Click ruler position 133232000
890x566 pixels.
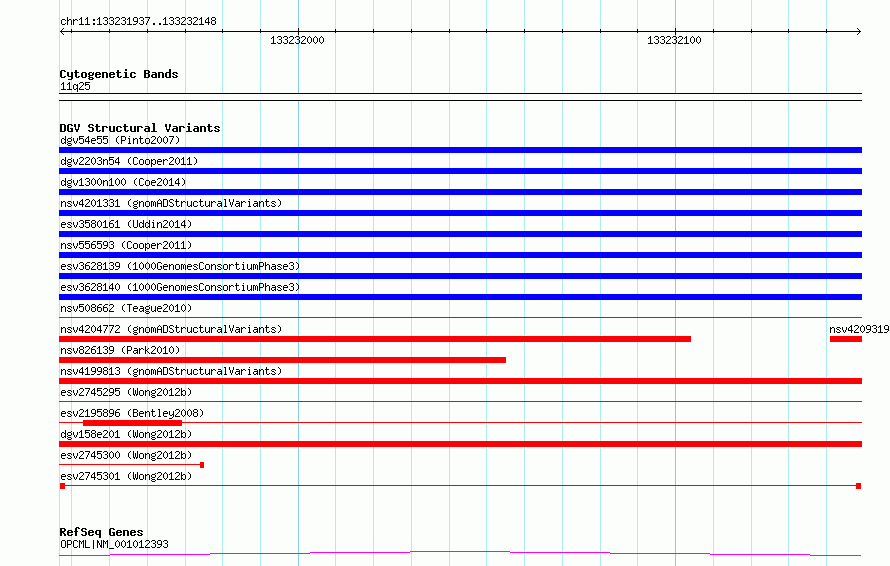point(297,40)
